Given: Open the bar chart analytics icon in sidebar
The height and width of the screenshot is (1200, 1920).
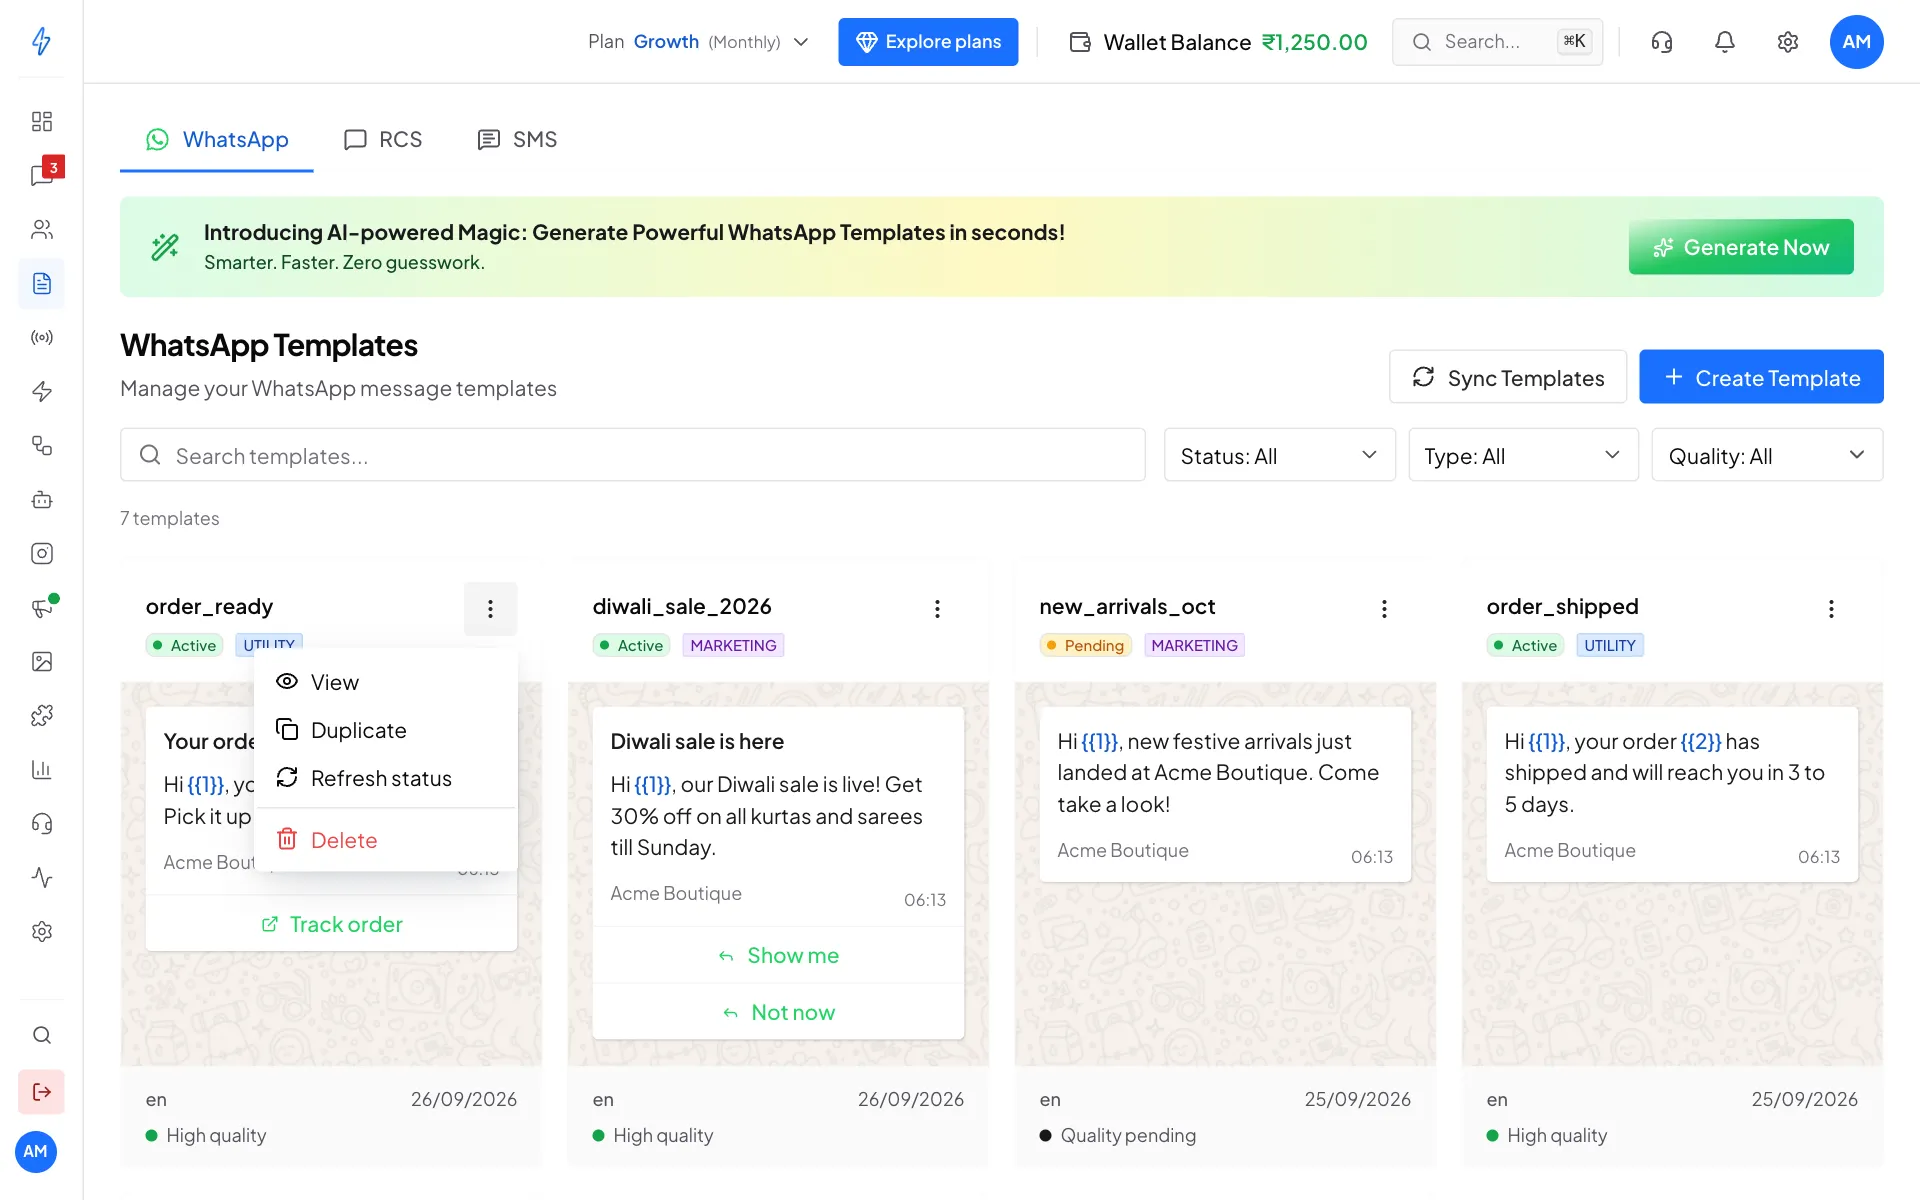Looking at the screenshot, I should point(41,769).
